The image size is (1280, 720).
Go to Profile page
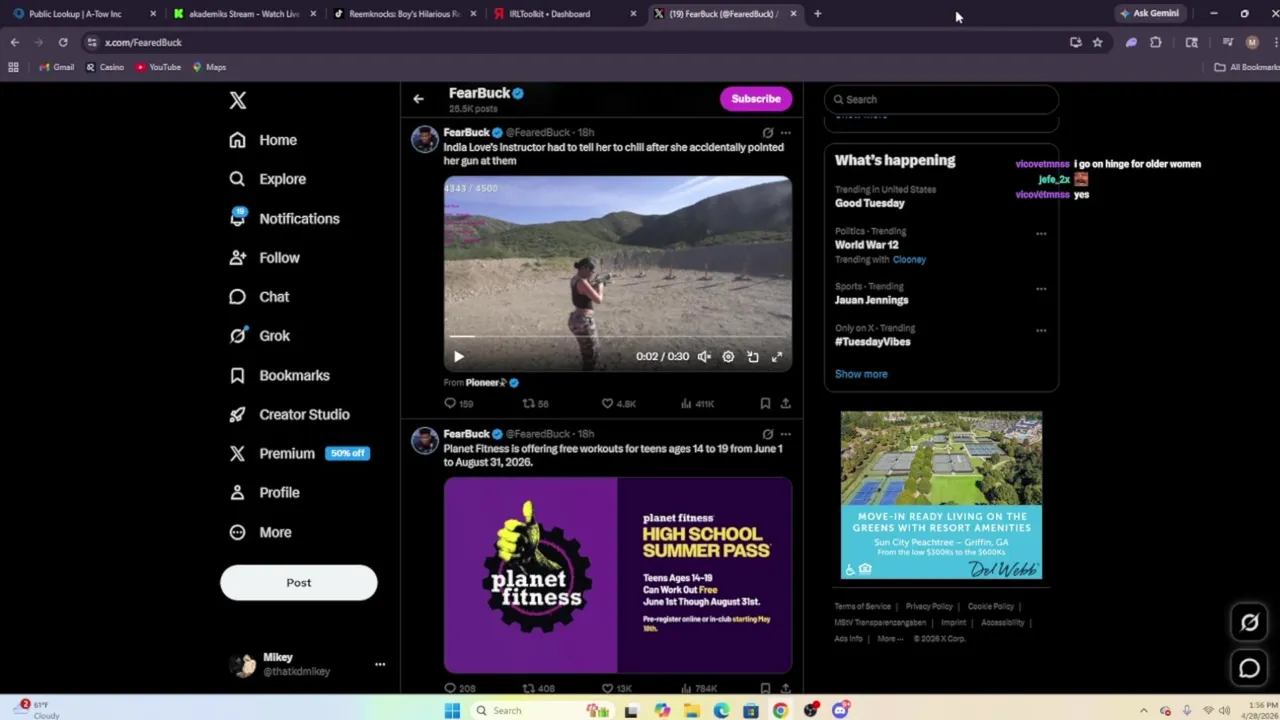264,492
